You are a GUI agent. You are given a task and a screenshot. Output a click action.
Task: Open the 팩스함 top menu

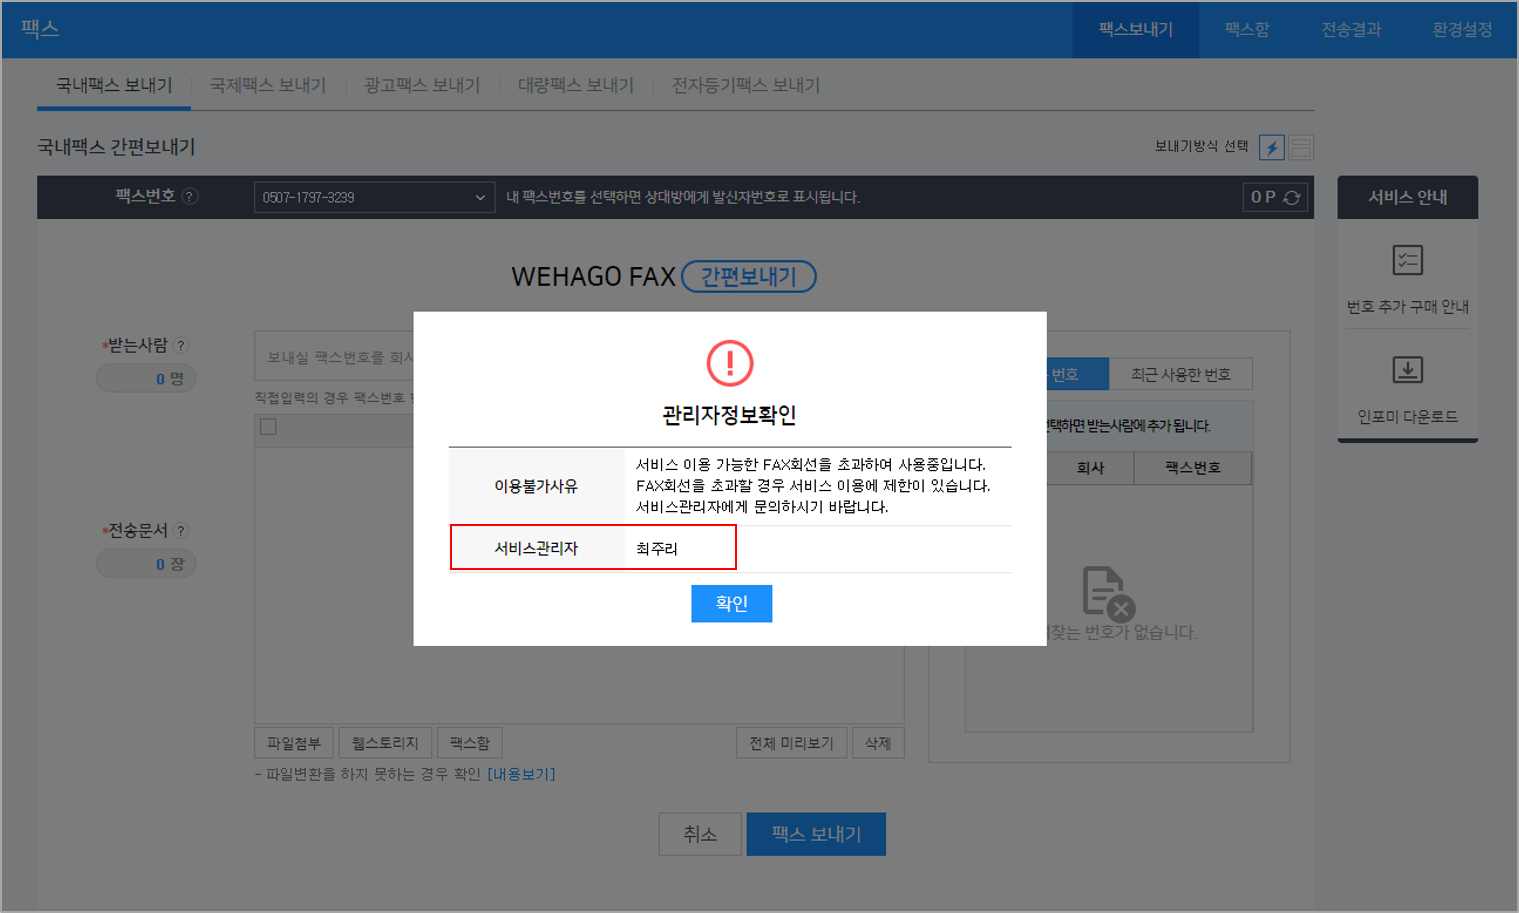tap(1246, 30)
